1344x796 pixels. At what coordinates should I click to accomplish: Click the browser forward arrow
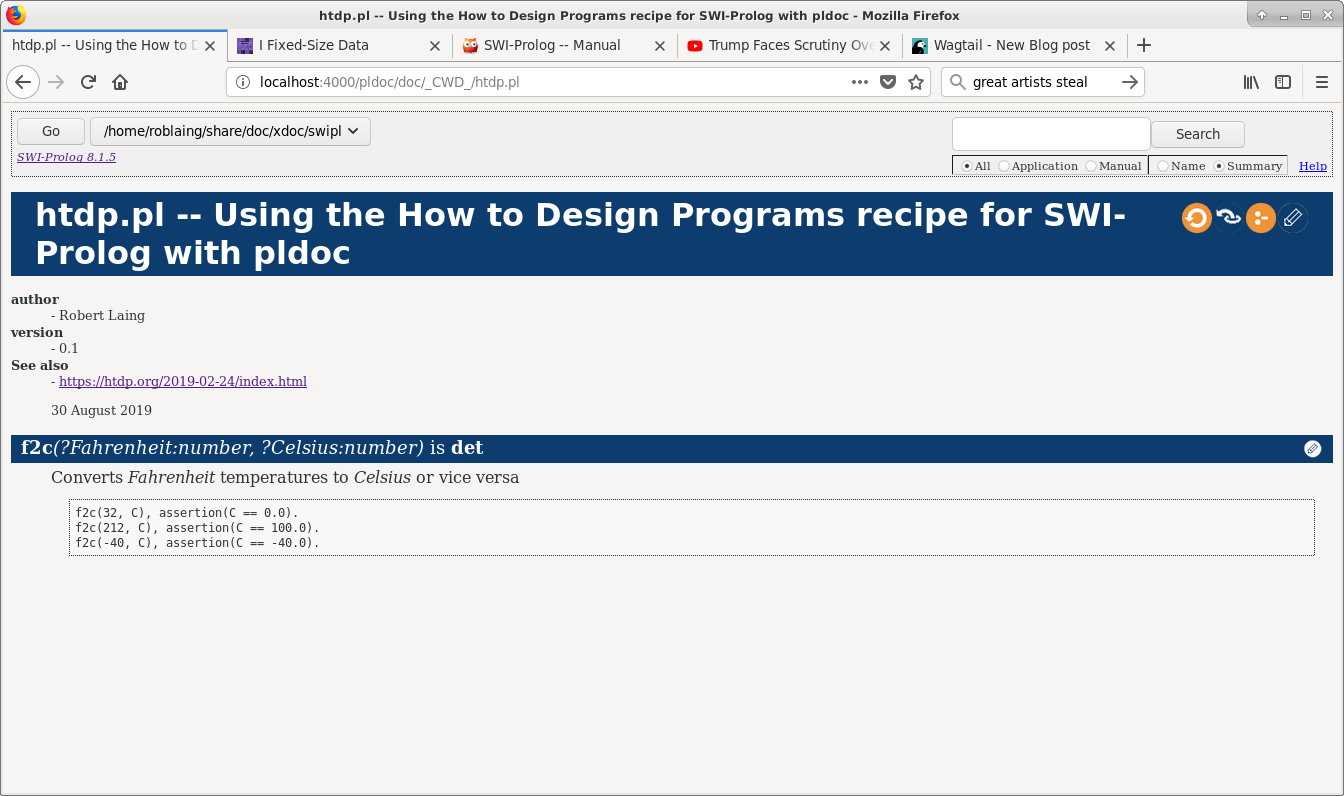tap(56, 82)
